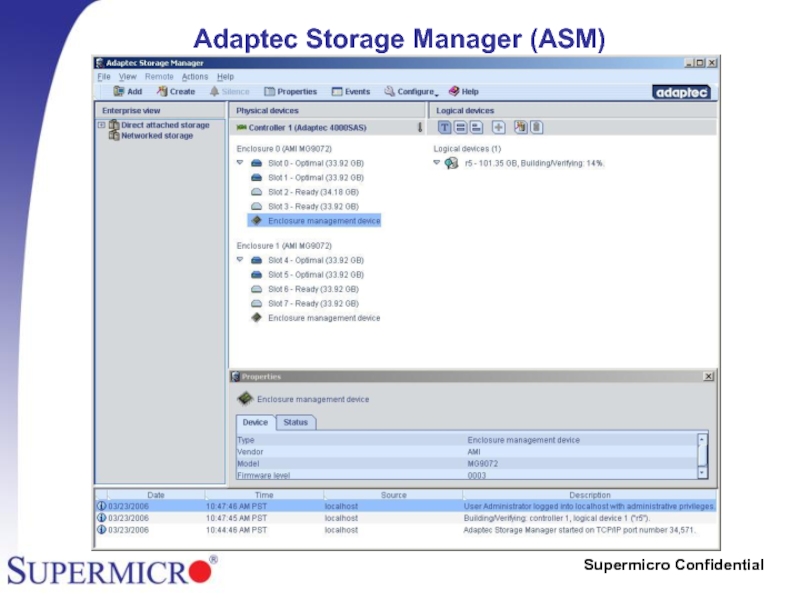Screen dimensions: 800x600
Task: Select Slot 1 - Optimal (33.92 GB)
Action: click(316, 178)
